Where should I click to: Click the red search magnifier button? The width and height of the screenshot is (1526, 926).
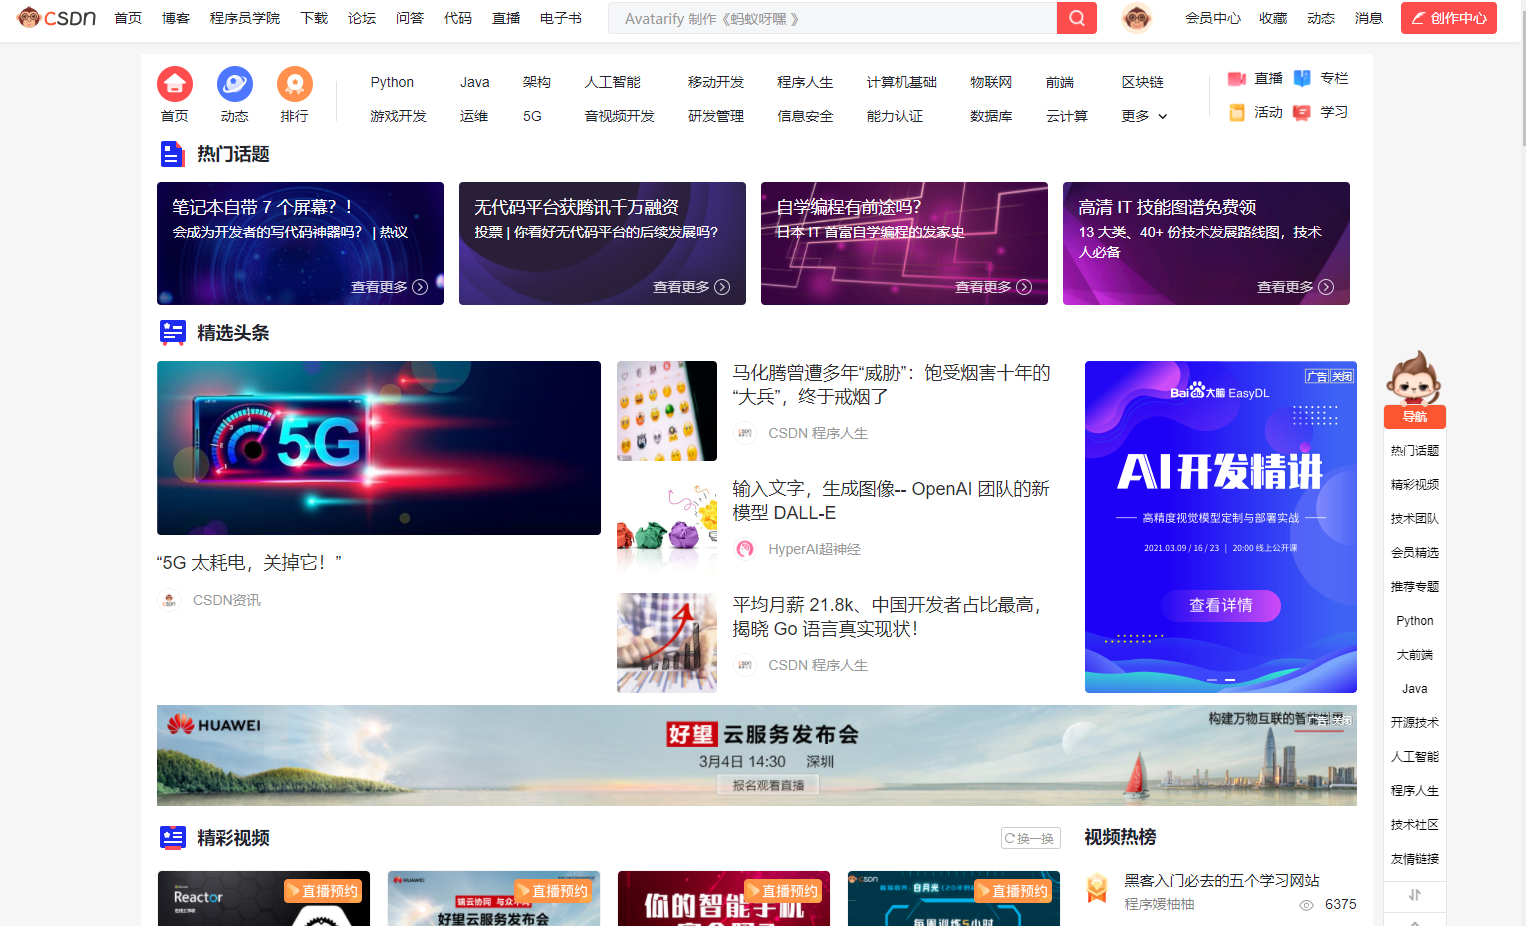point(1076,18)
